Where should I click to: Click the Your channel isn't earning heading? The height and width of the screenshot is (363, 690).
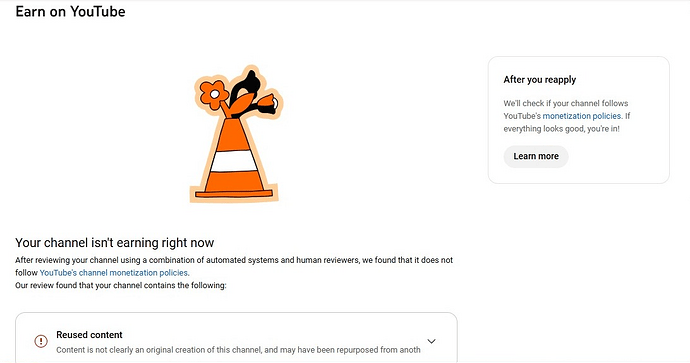pos(114,243)
